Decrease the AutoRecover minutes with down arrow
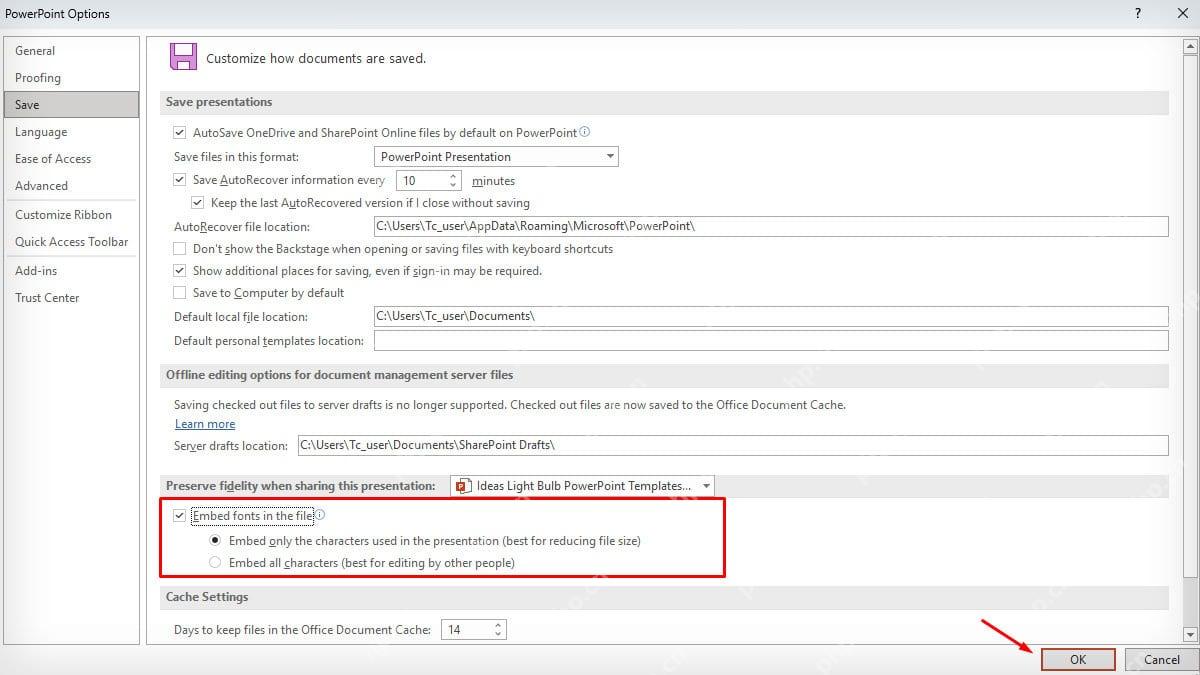 [453, 186]
